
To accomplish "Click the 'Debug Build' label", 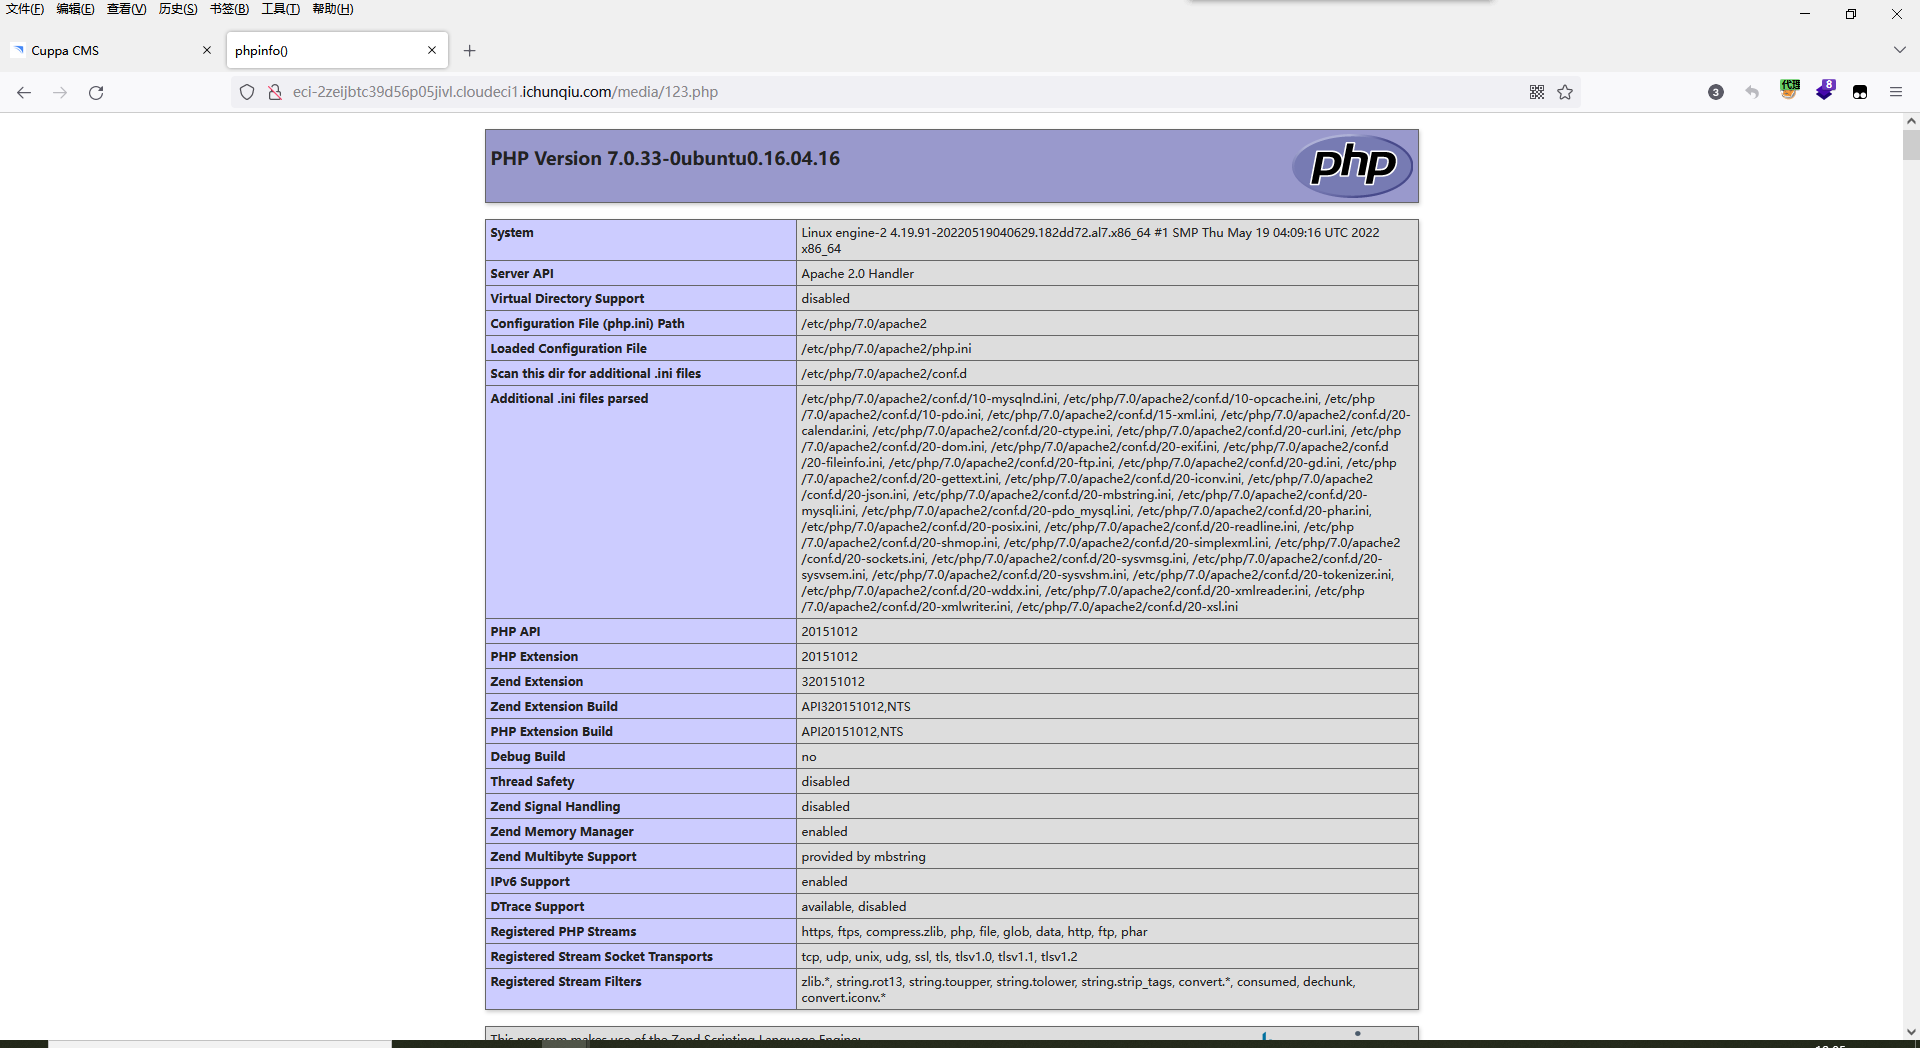I will 528,757.
